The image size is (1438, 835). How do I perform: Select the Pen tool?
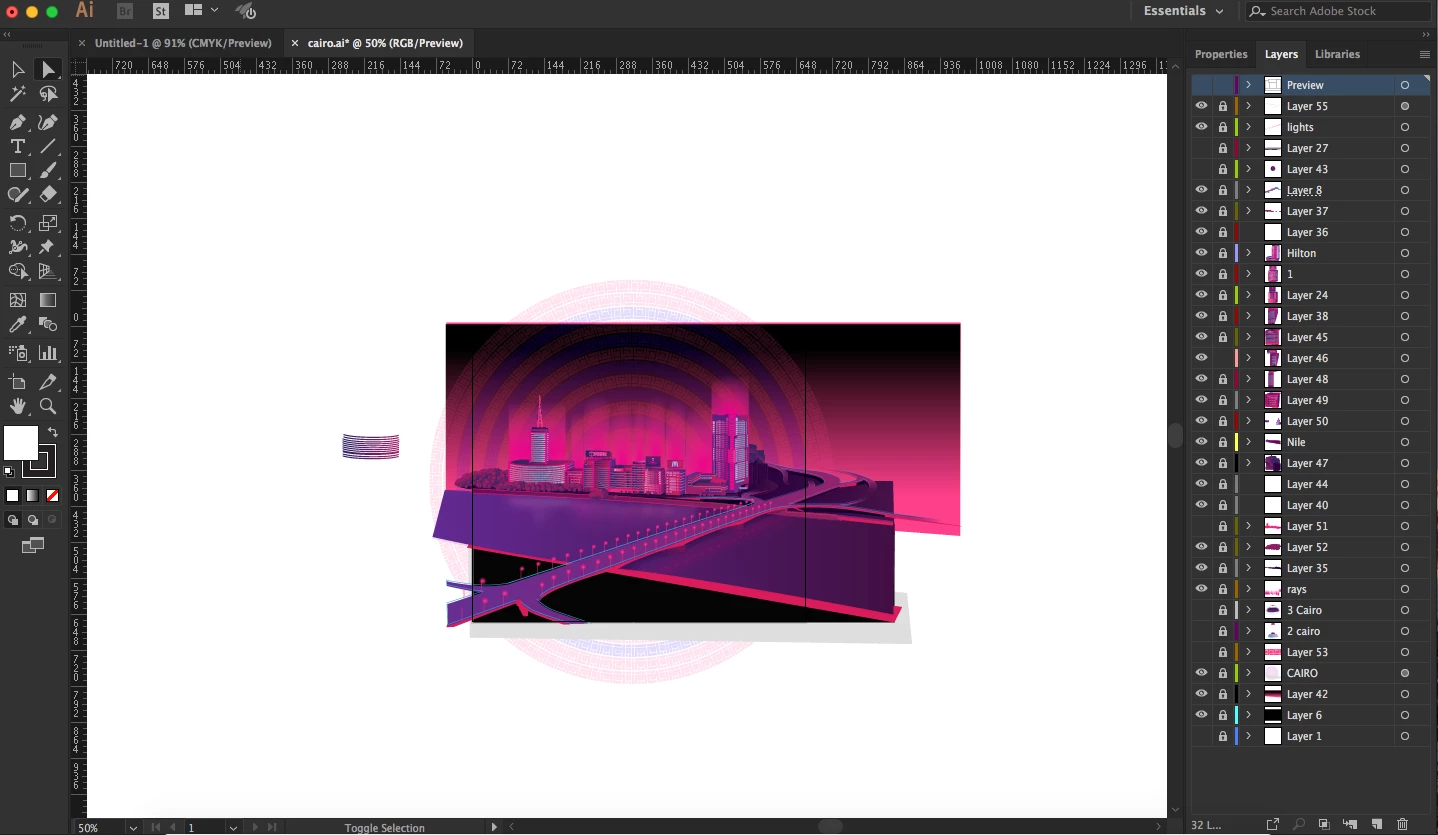point(17,122)
